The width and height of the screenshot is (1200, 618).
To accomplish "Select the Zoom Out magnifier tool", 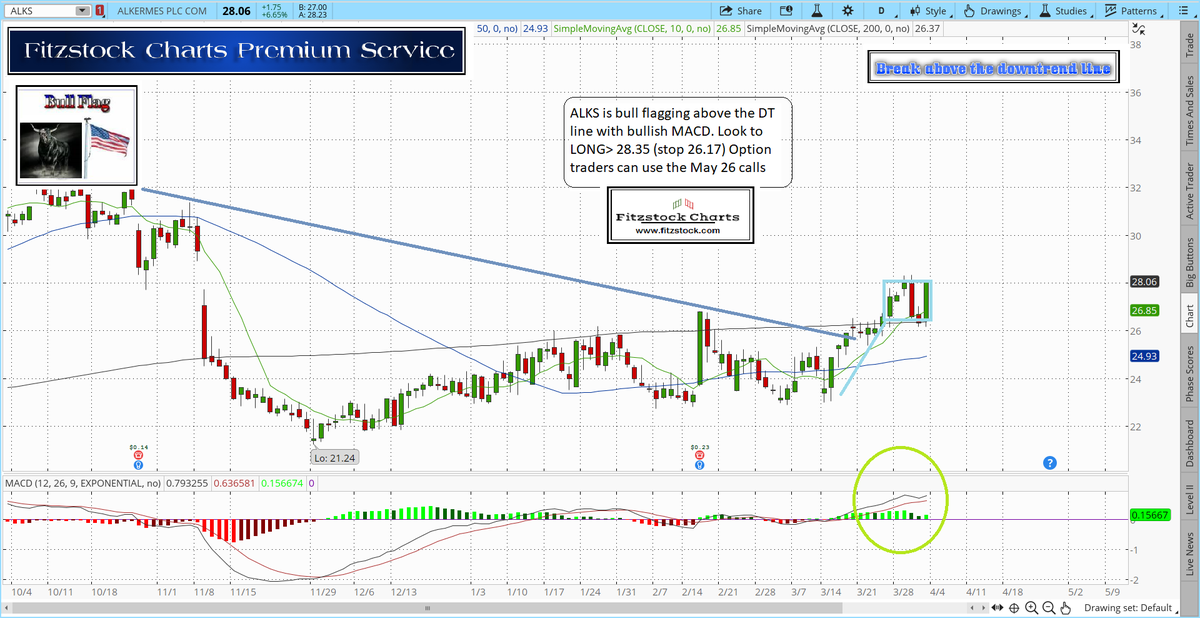I will [1048, 608].
